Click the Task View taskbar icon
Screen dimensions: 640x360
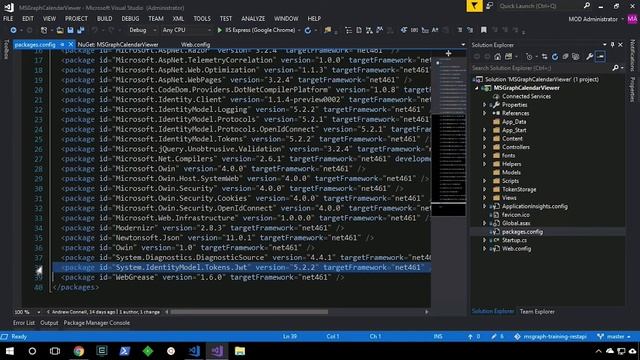55,351
